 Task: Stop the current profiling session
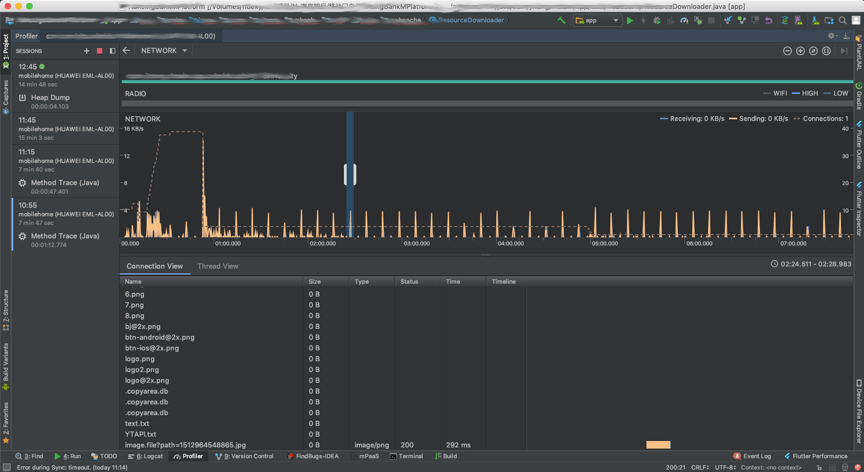[x=99, y=51]
